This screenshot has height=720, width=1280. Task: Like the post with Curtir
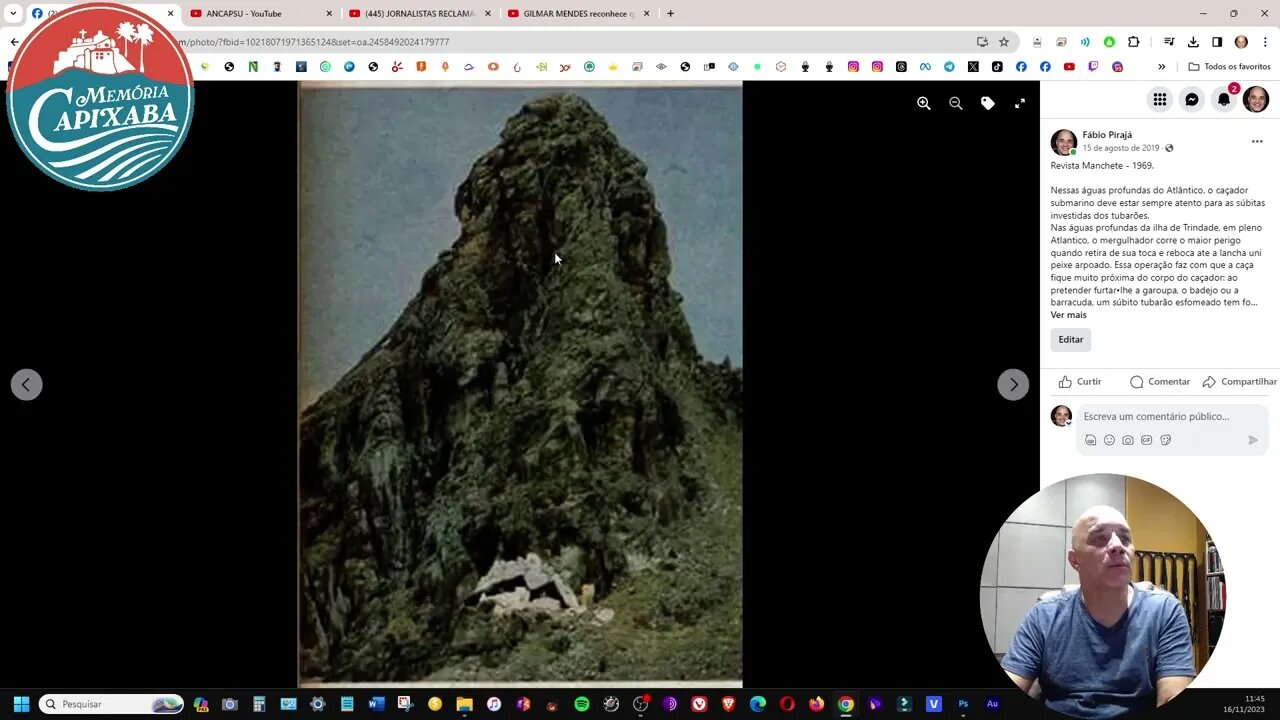click(1080, 382)
